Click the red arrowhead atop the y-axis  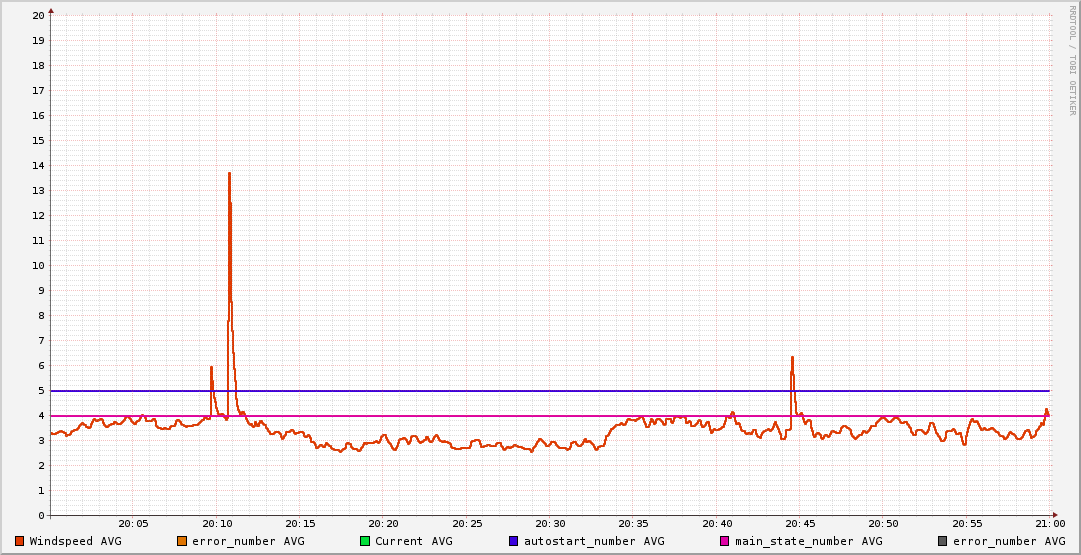[51, 10]
